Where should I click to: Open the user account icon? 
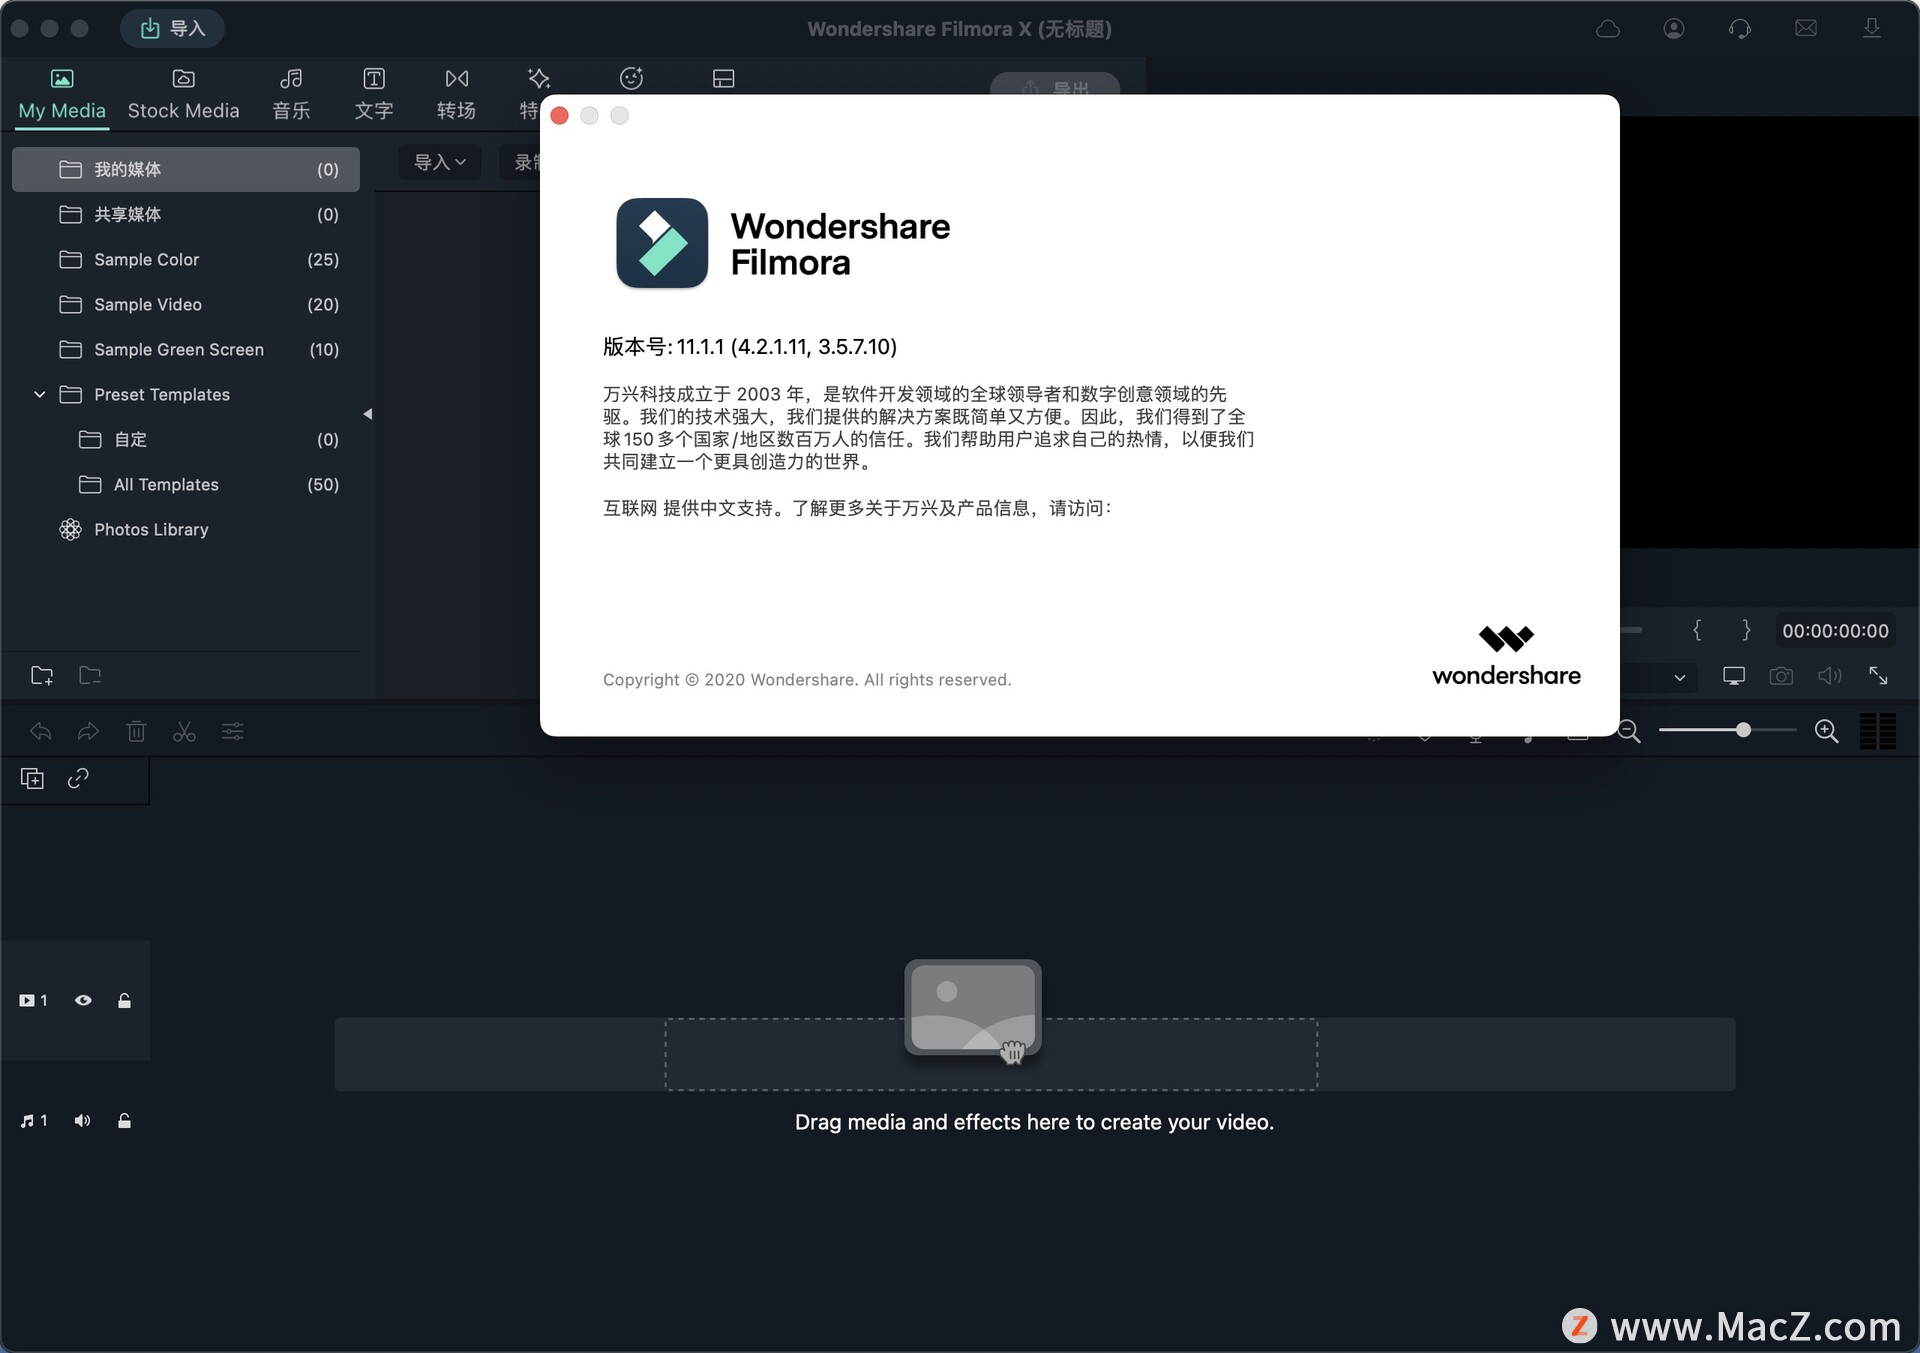[1673, 29]
